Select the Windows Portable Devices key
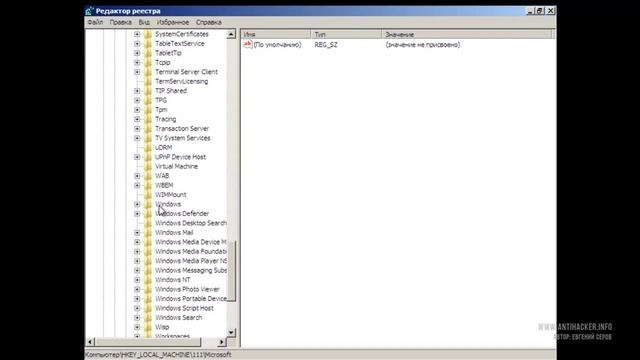The height and width of the screenshot is (360, 640). [191, 298]
